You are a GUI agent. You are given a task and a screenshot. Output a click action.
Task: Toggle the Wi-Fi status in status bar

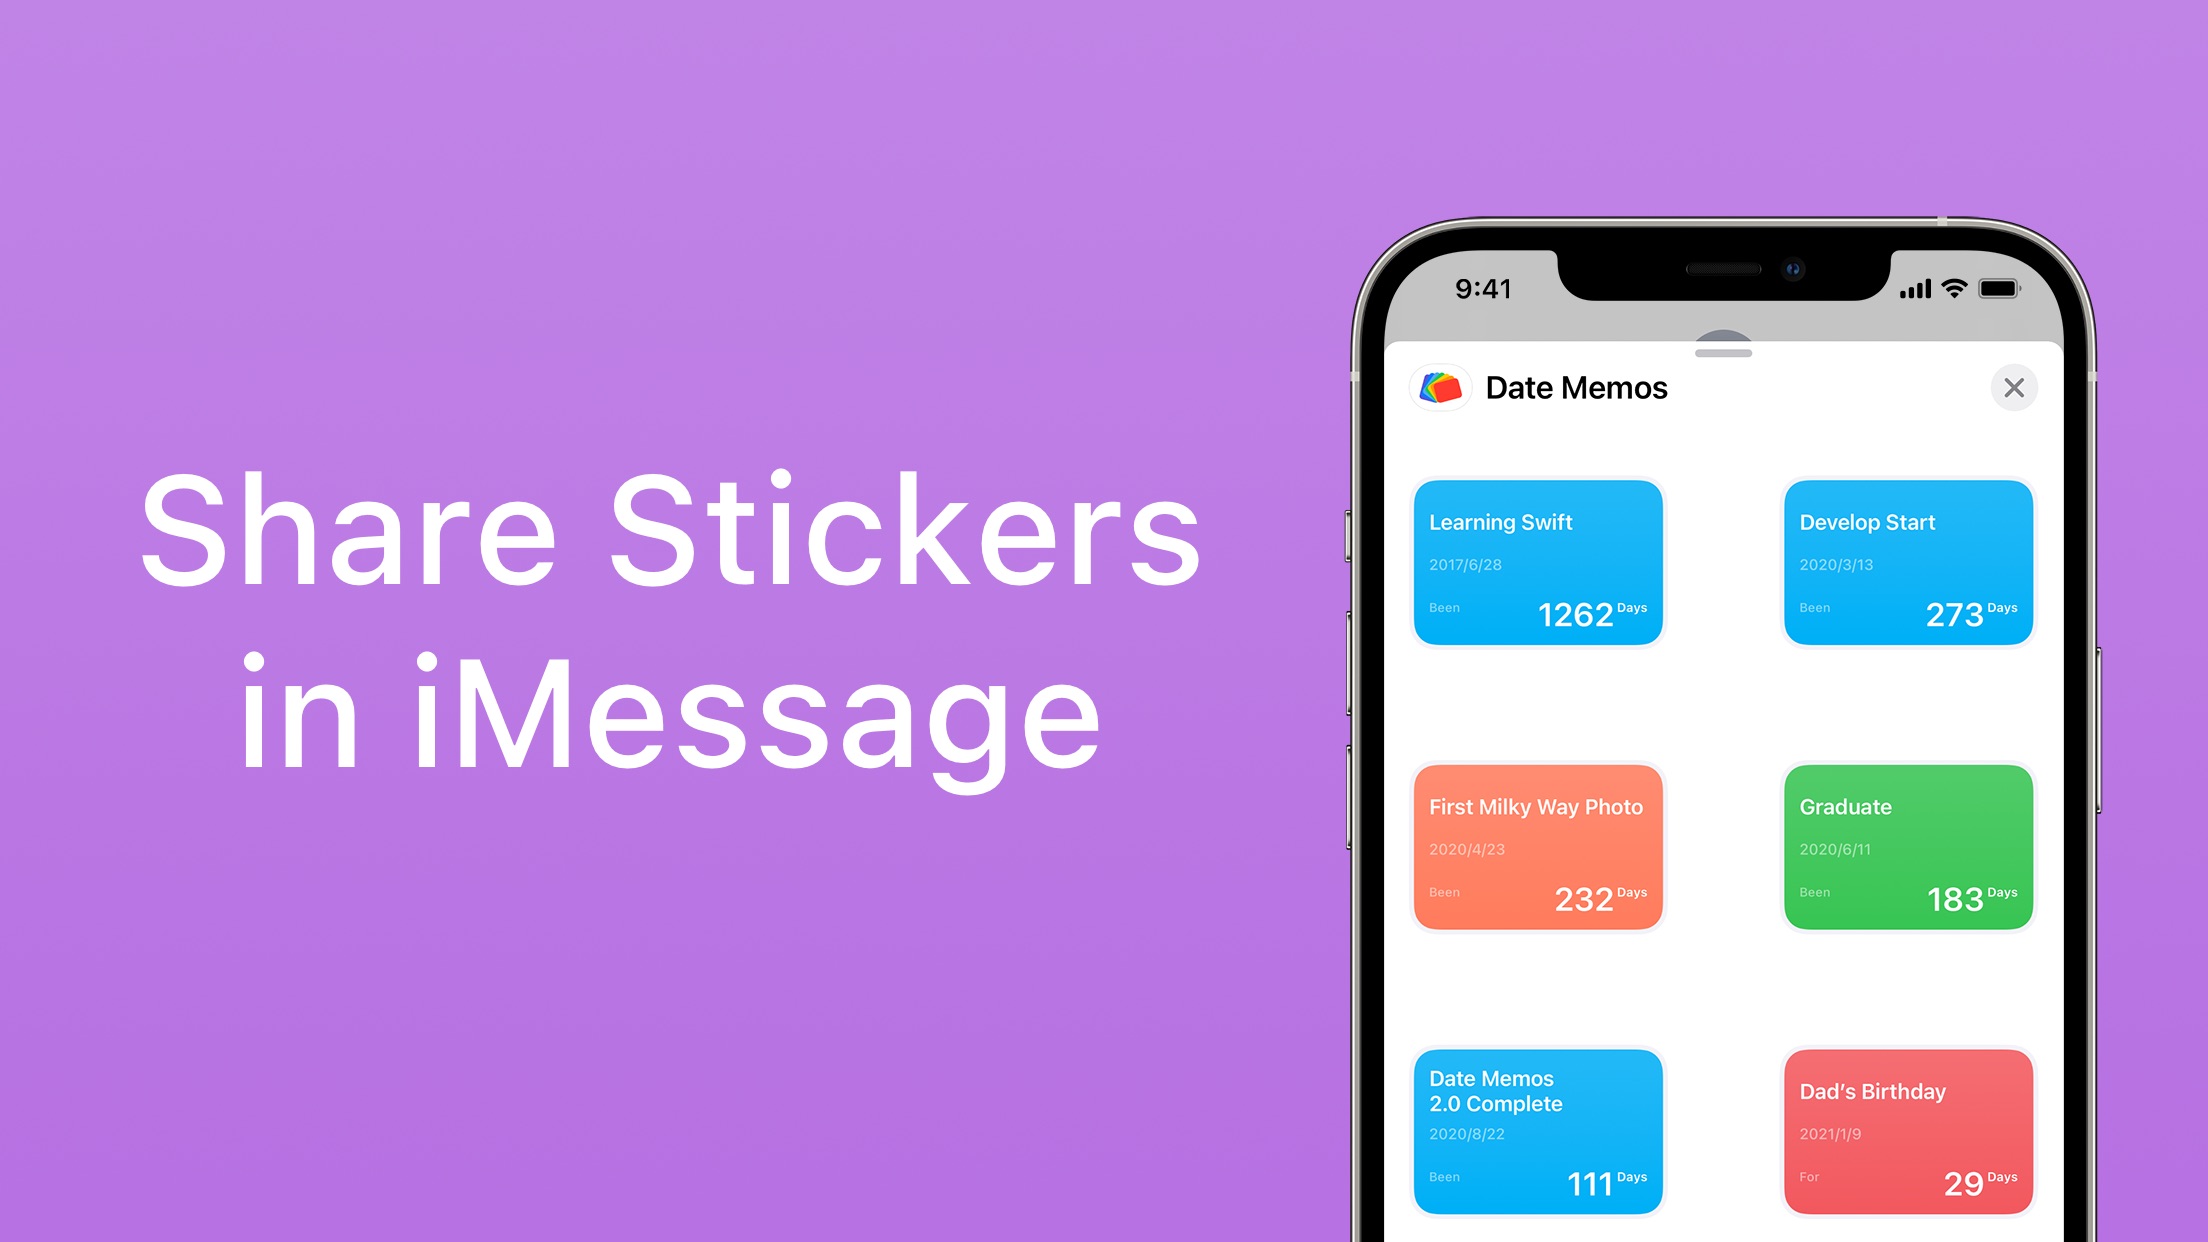pyautogui.click(x=1958, y=290)
